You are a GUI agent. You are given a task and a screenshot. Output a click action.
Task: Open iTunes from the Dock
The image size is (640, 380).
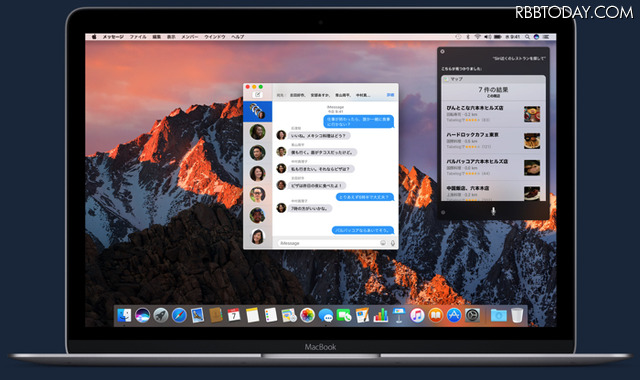pos(417,315)
